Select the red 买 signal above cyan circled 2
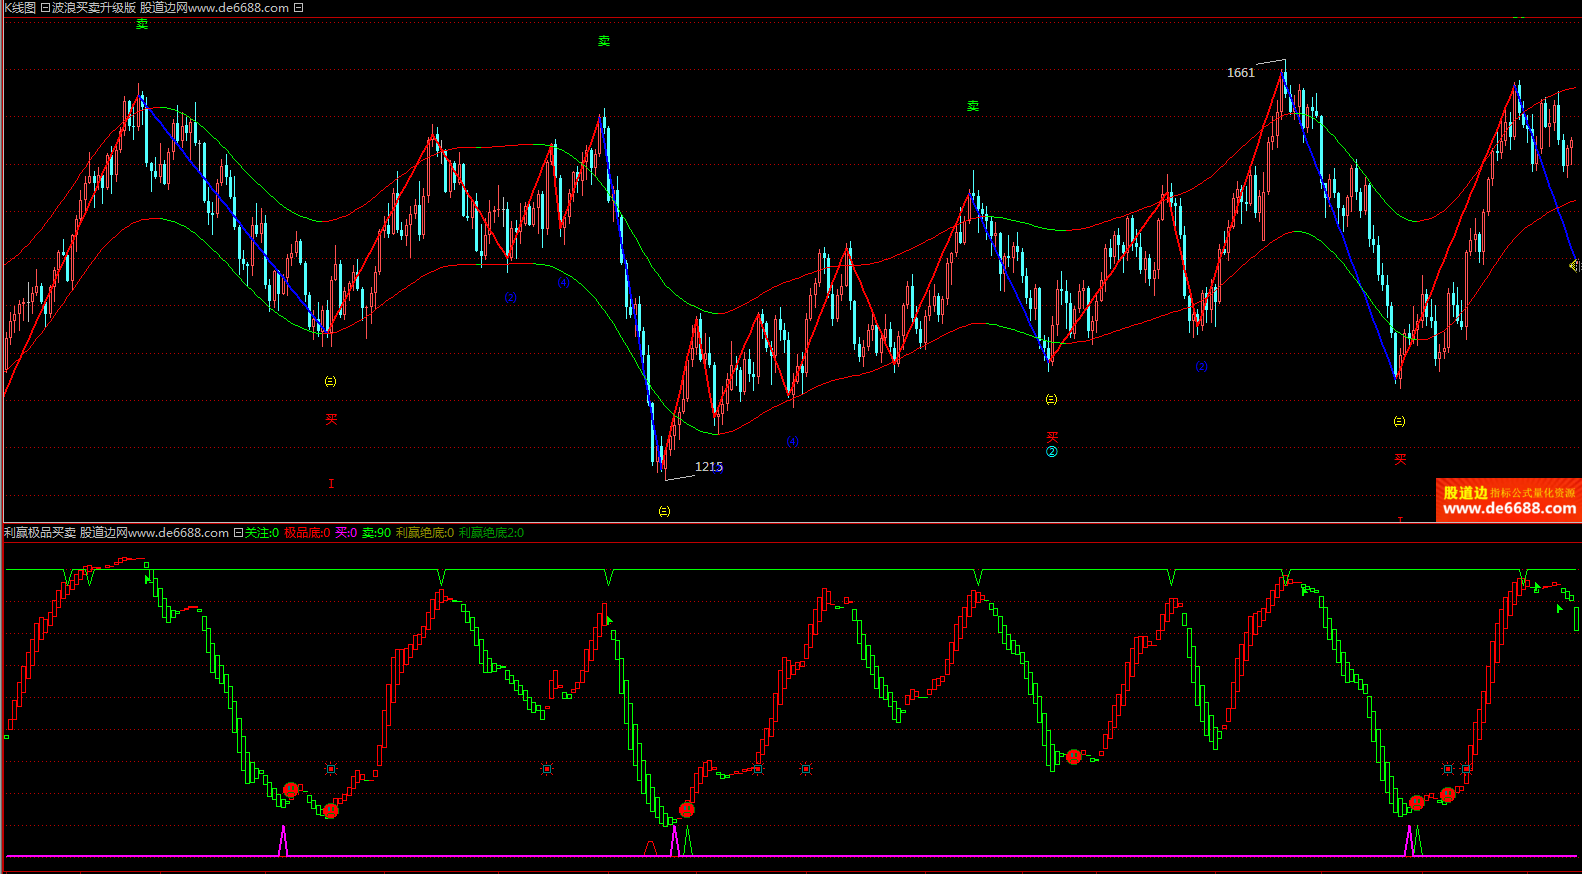Viewport: 1582px width, 874px height. (x=1052, y=437)
